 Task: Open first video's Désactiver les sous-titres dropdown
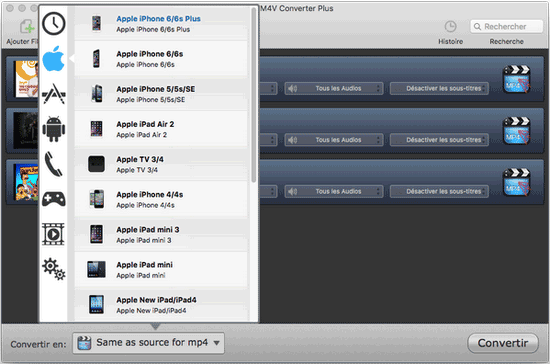(x=439, y=88)
